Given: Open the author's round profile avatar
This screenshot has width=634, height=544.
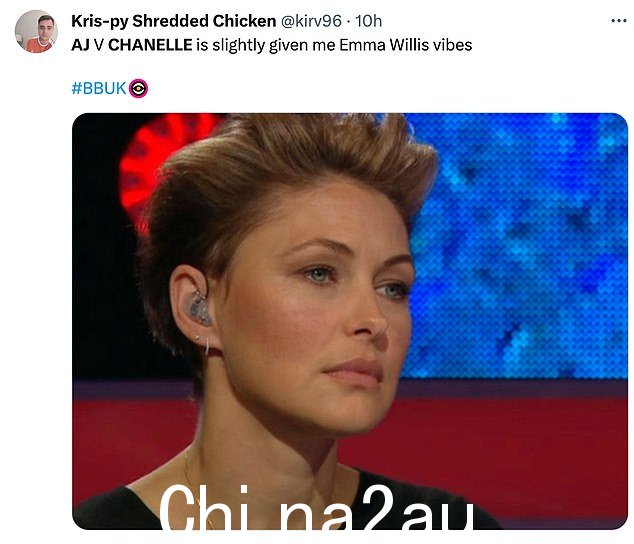Looking at the screenshot, I should pos(36,32).
